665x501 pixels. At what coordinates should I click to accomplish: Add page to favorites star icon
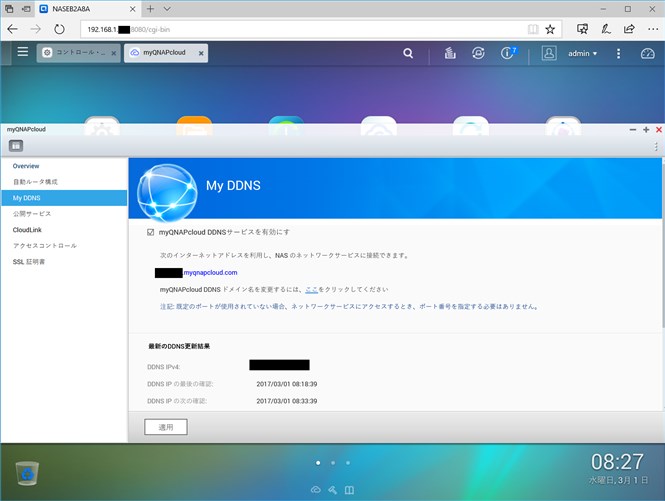pyautogui.click(x=550, y=29)
